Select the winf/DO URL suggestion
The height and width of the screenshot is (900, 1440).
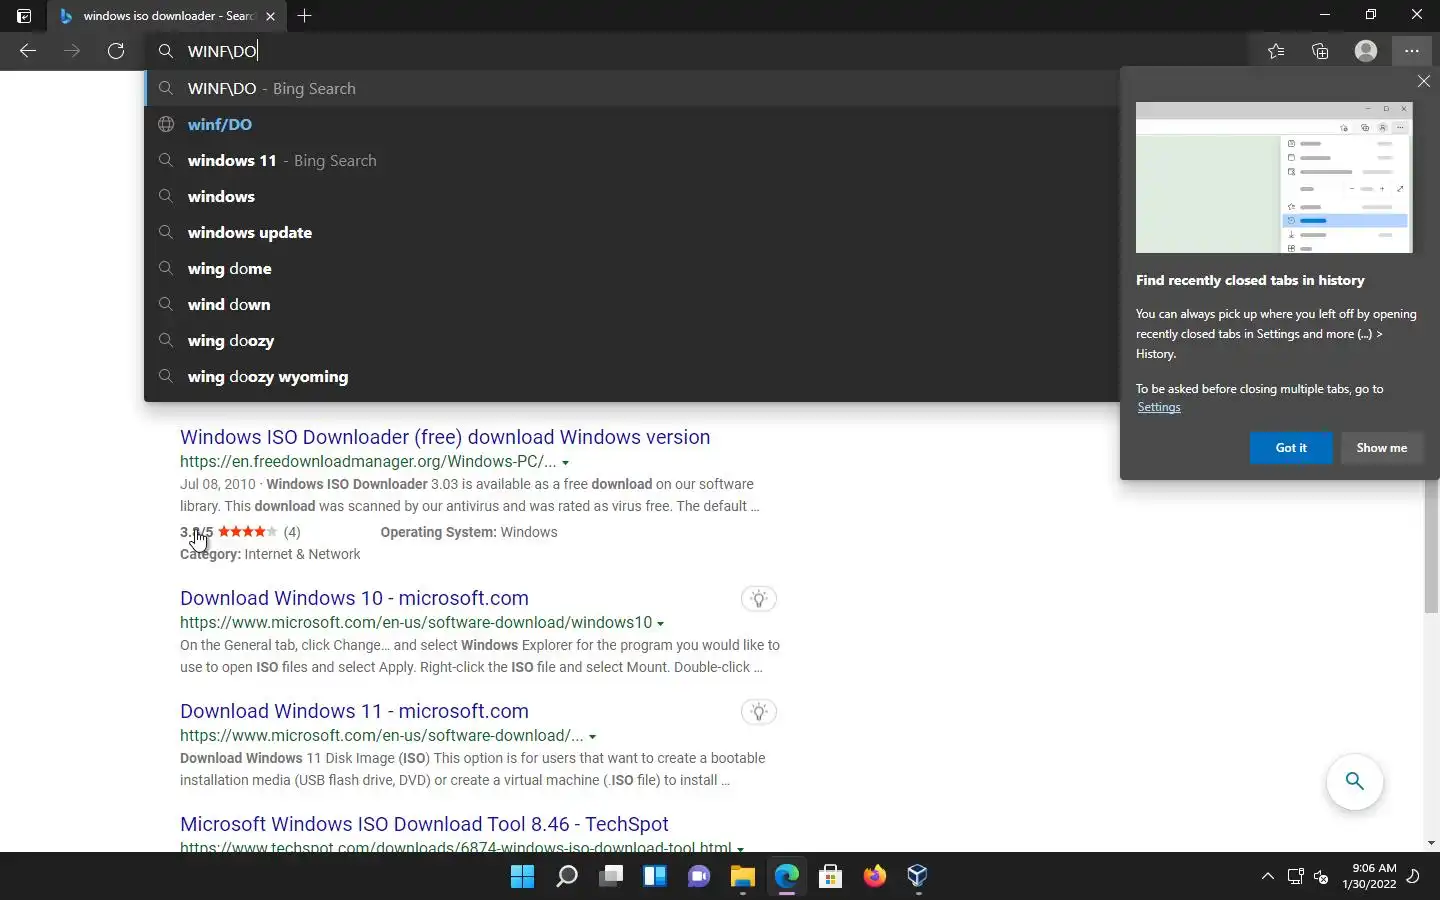tap(632, 124)
